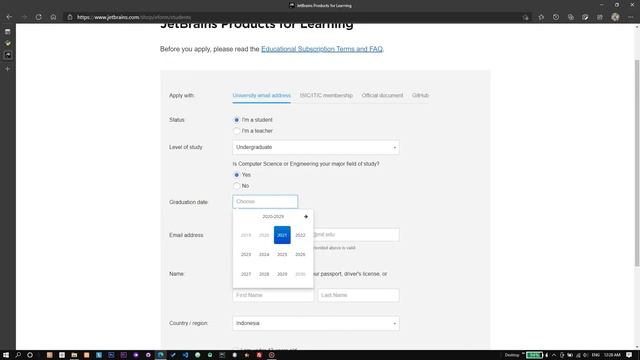Viewport: 640px width, 360px height.
Task: Click the First Name input field
Action: 273,295
